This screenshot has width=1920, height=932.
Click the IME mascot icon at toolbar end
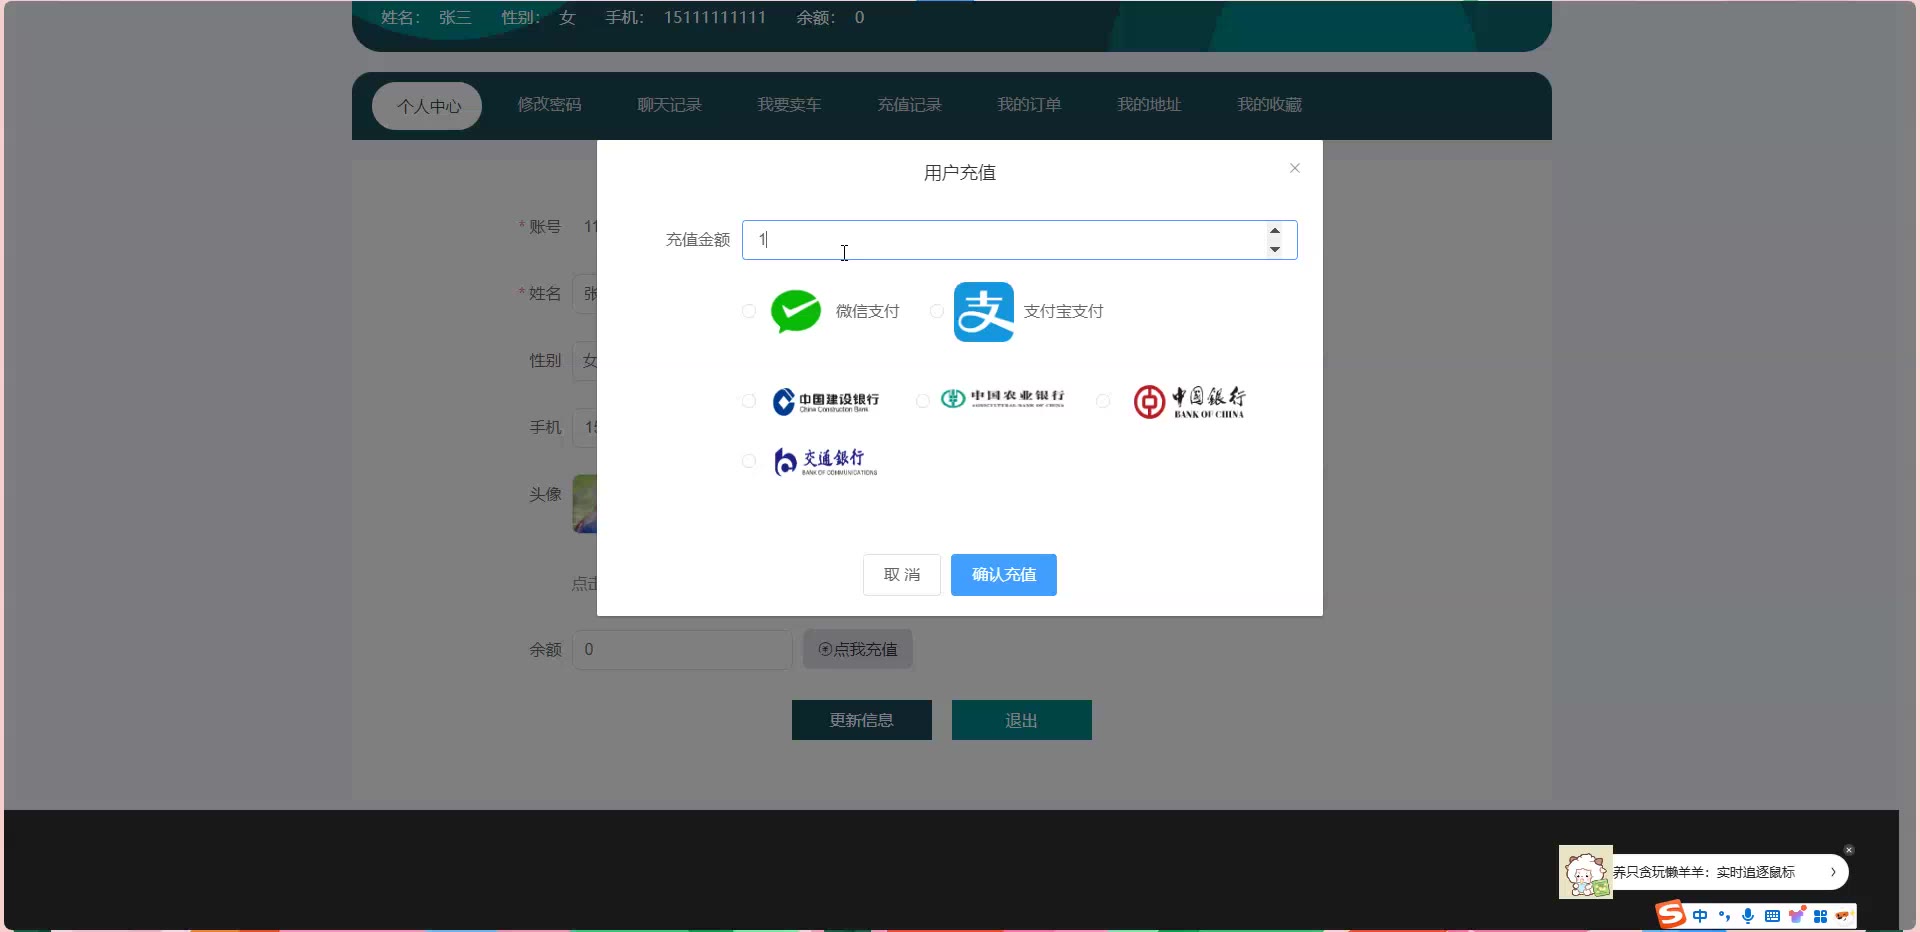pyautogui.click(x=1843, y=916)
